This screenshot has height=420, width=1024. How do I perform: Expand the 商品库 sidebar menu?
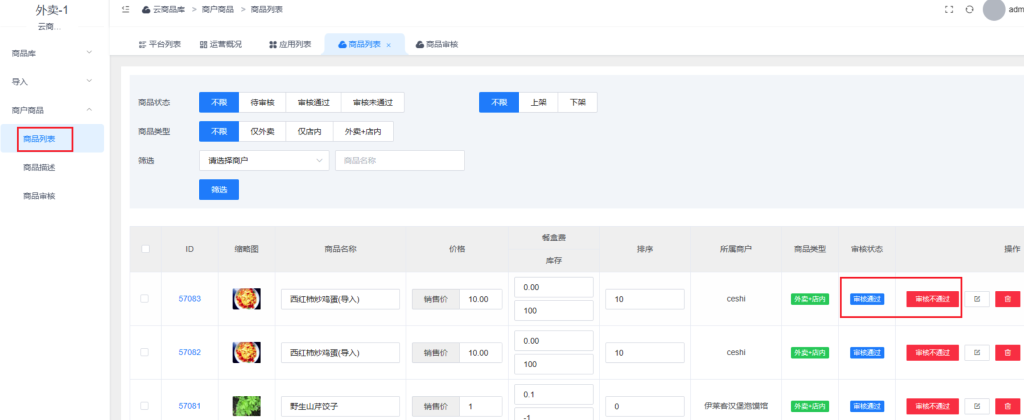pos(52,52)
